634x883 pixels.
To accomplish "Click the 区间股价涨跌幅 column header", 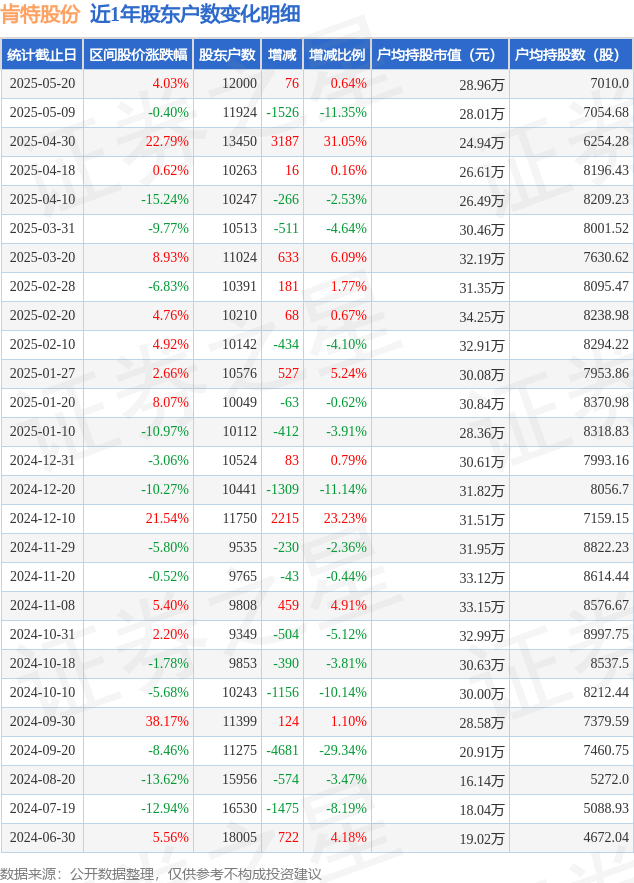I will point(138,55).
